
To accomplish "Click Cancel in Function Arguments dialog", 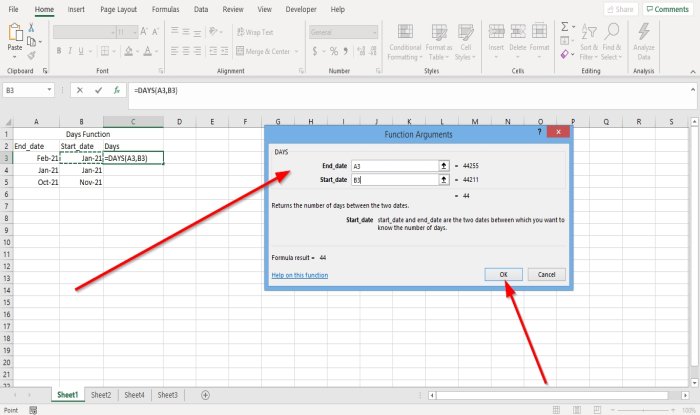I will (x=546, y=274).
